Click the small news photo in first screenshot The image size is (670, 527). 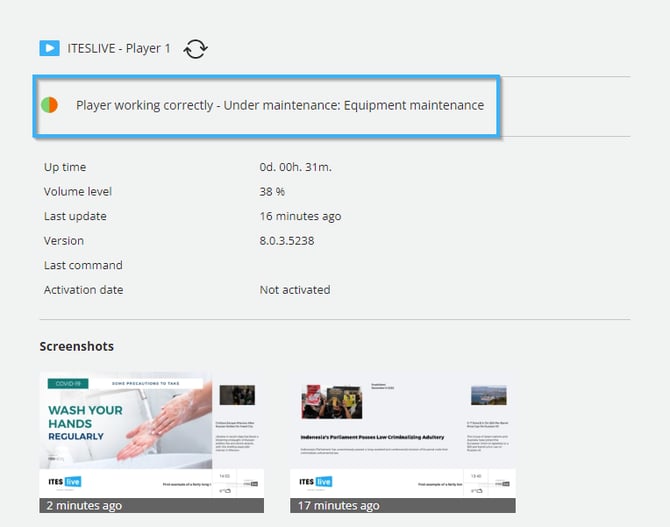[x=237, y=394]
